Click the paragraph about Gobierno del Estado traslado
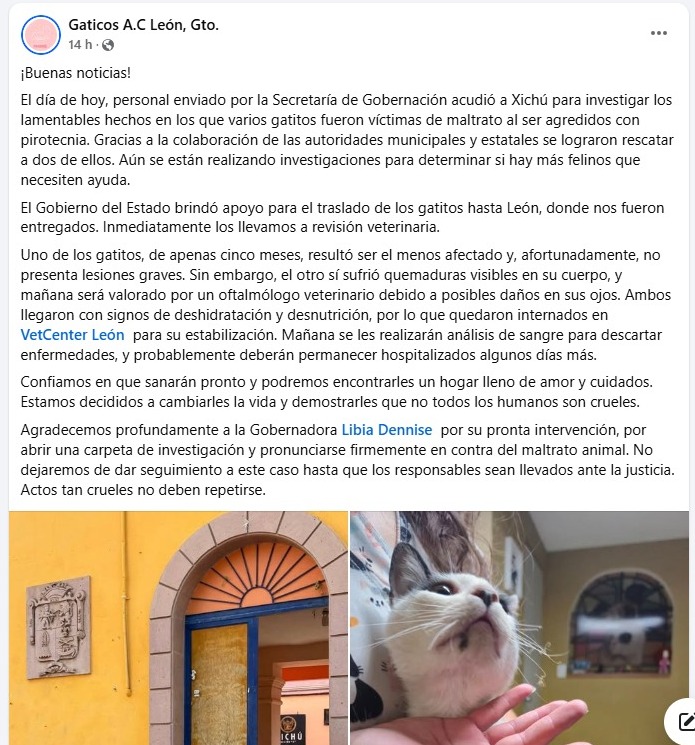Image resolution: width=695 pixels, height=745 pixels. (x=342, y=218)
